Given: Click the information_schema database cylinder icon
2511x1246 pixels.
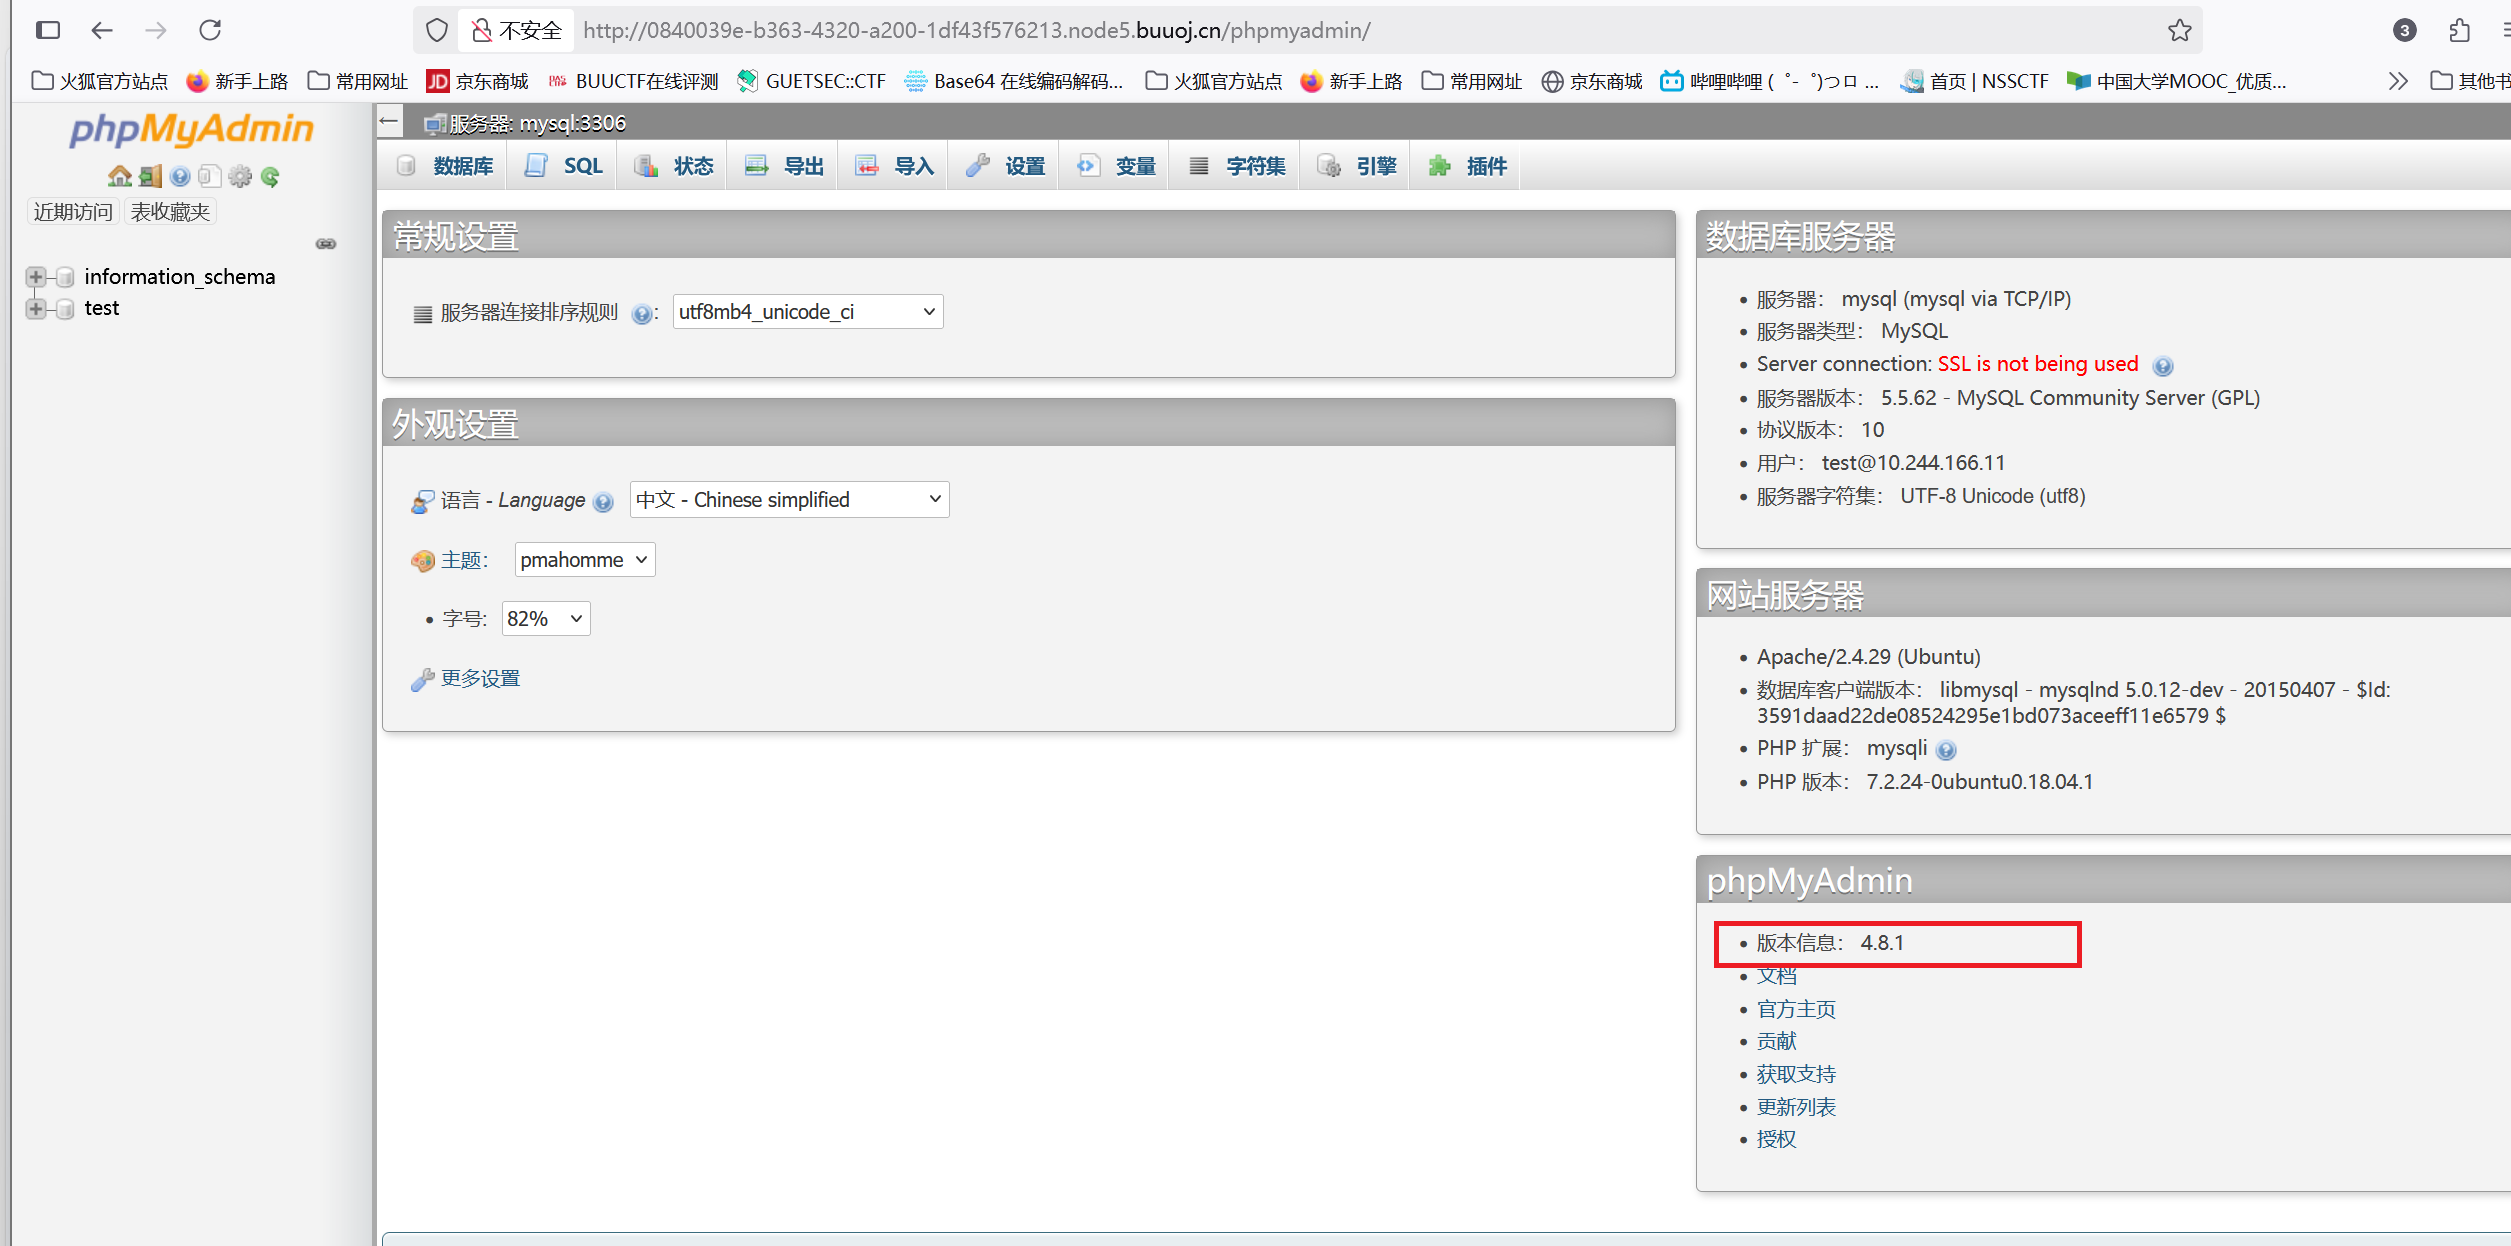Looking at the screenshot, I should click(x=65, y=277).
